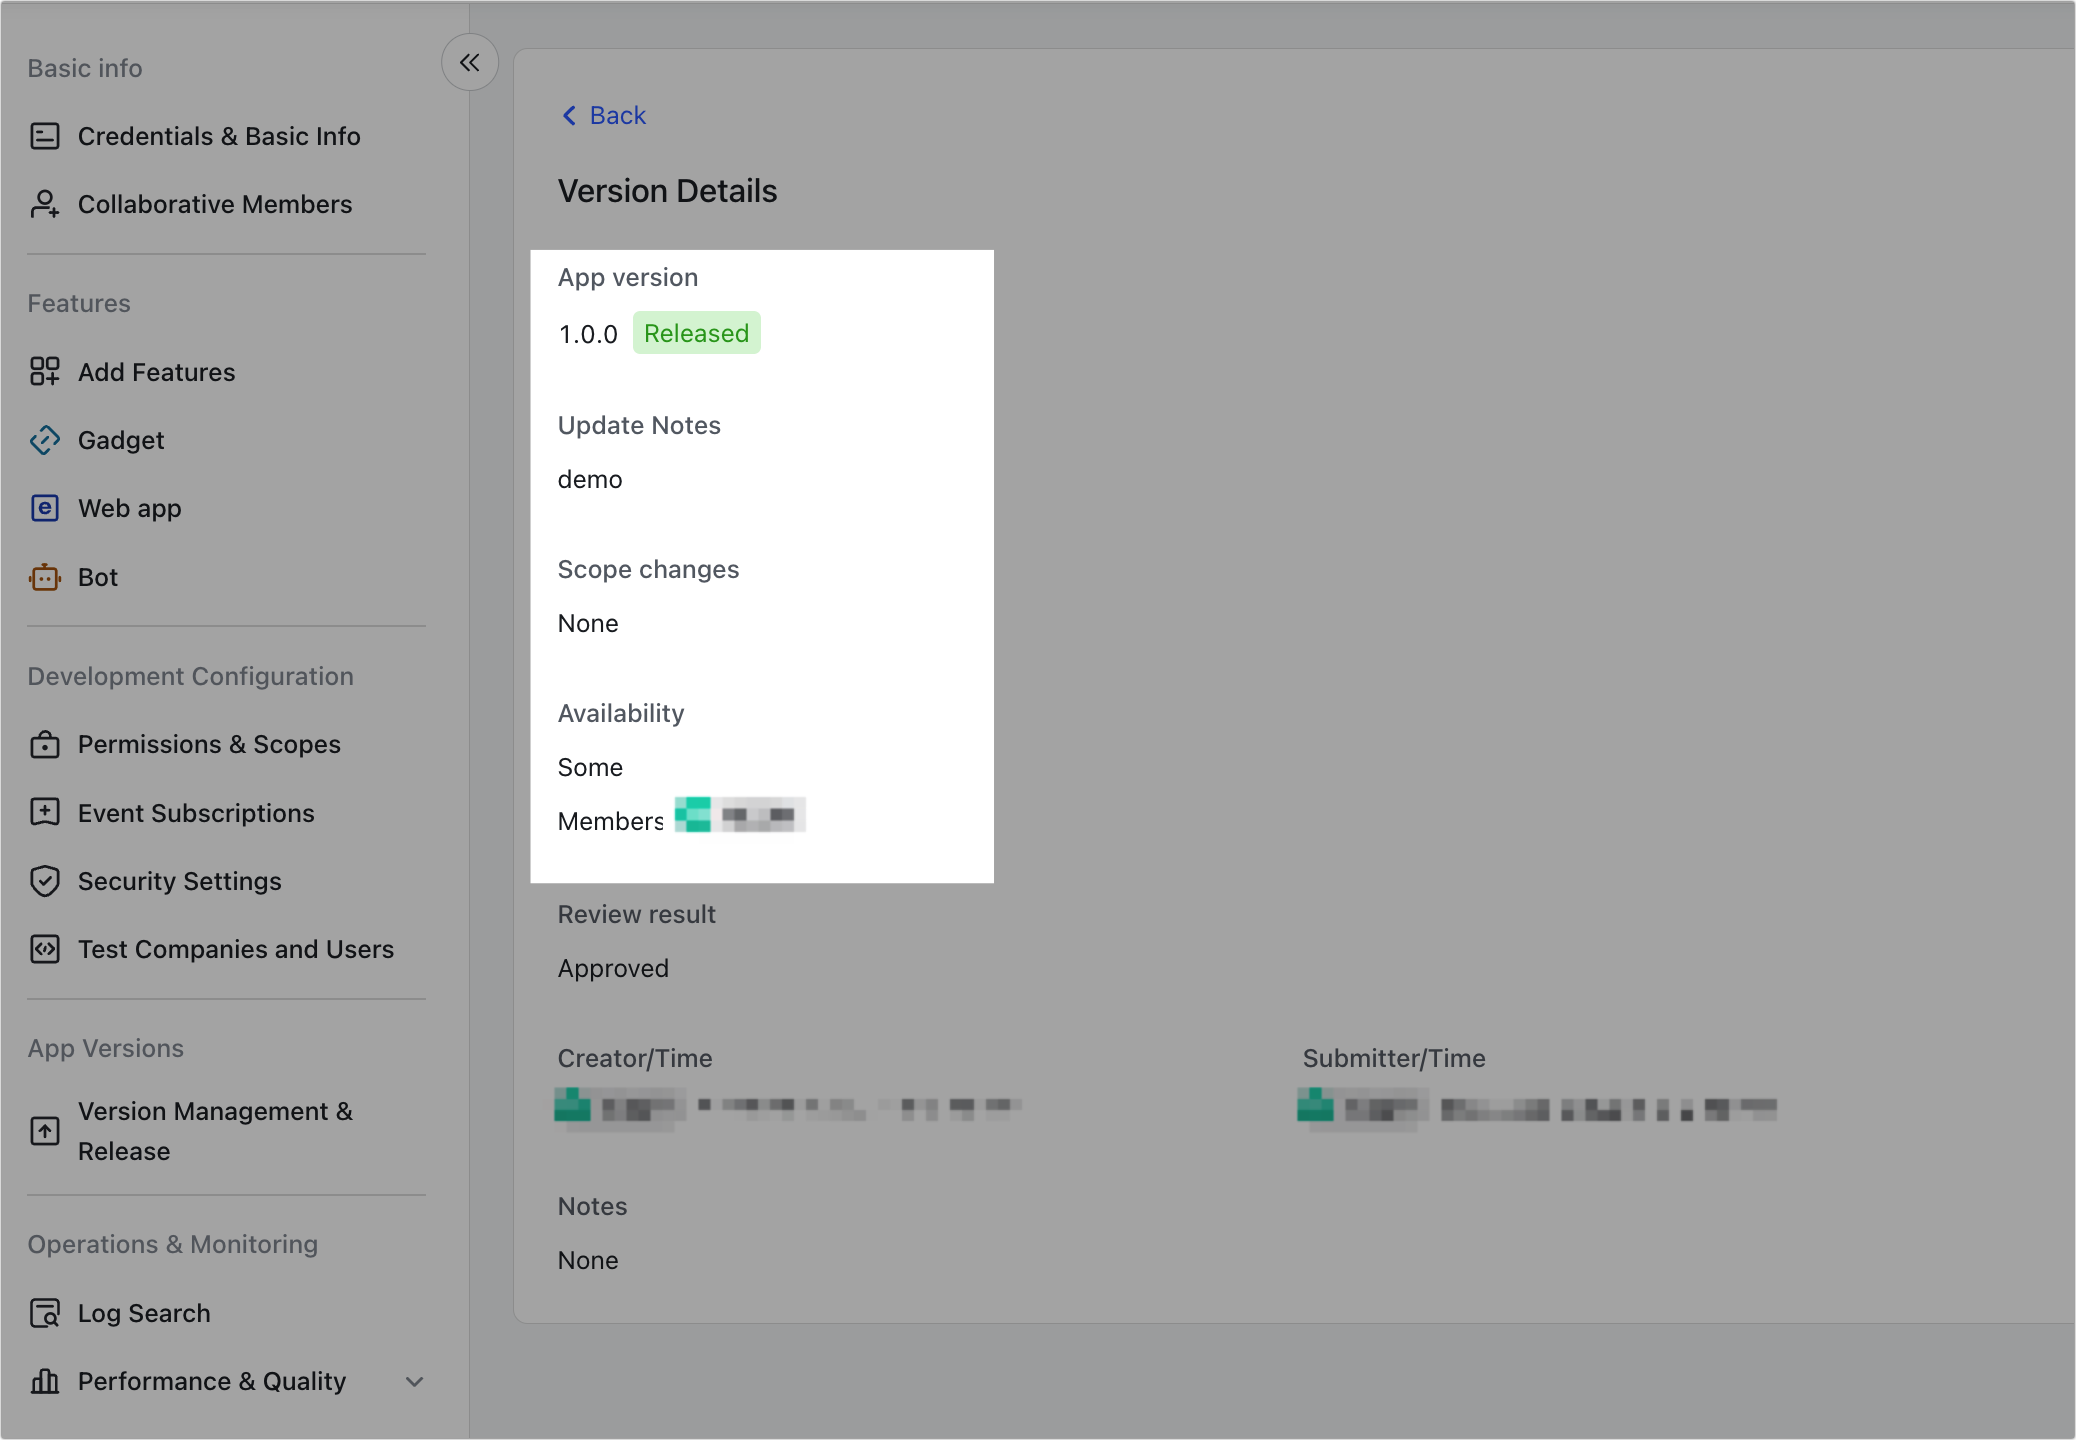The image size is (2076, 1440).
Task: Select the Credentials & Basic Info icon
Action: 44,136
